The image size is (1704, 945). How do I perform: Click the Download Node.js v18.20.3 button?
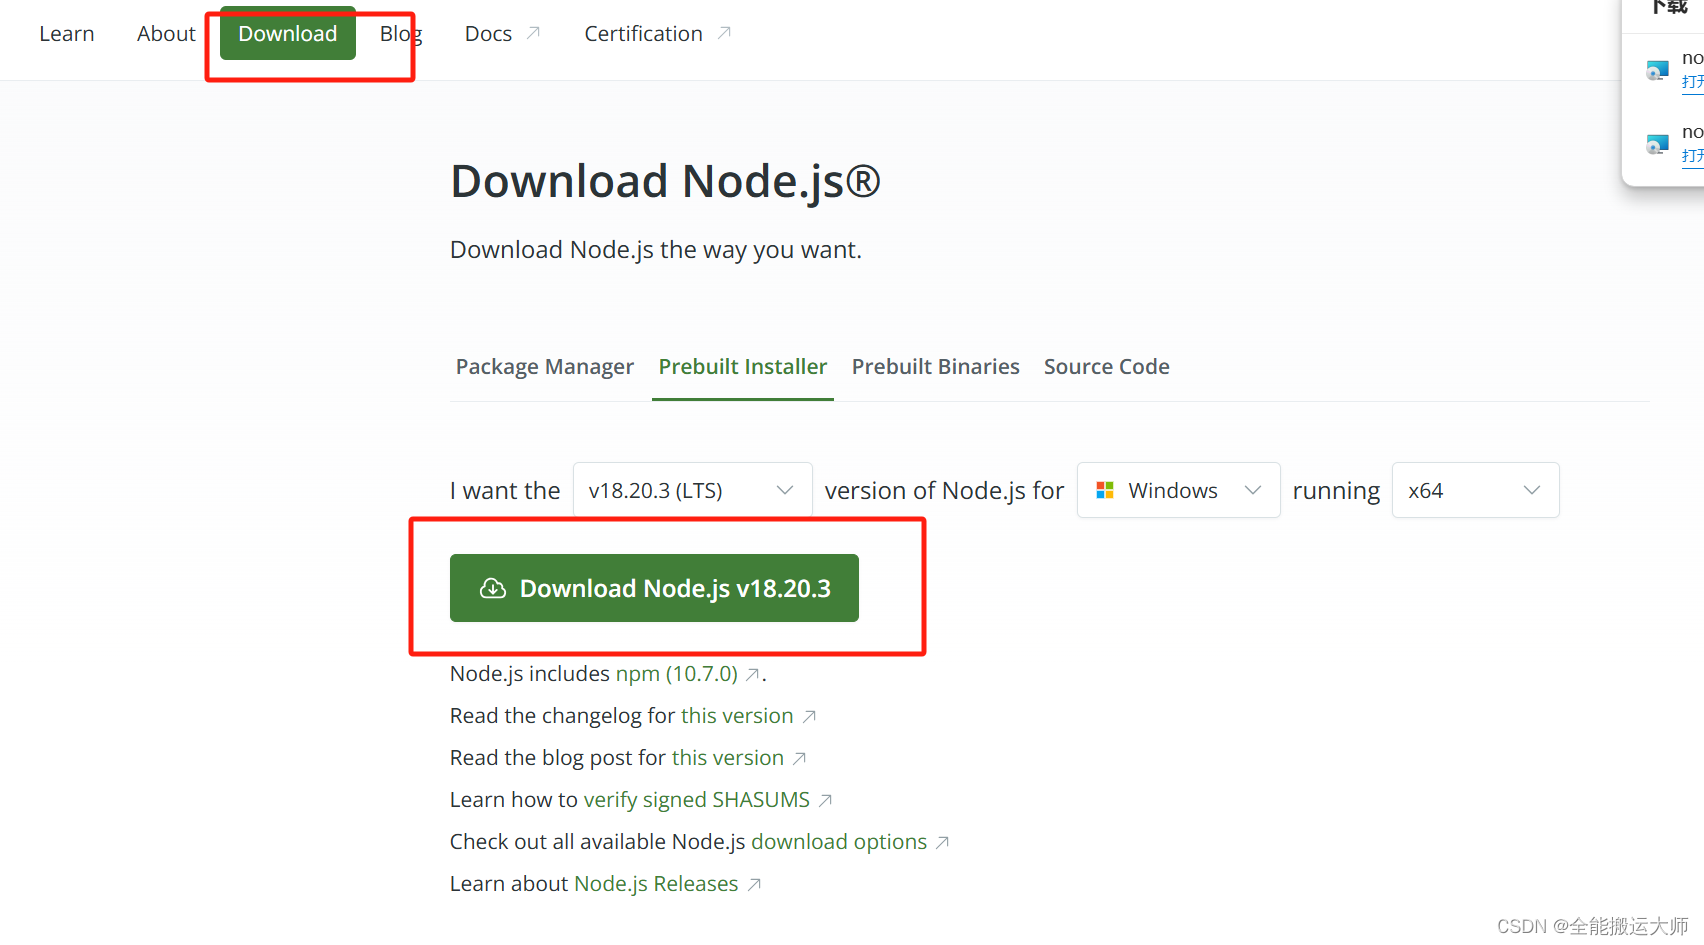coord(654,588)
